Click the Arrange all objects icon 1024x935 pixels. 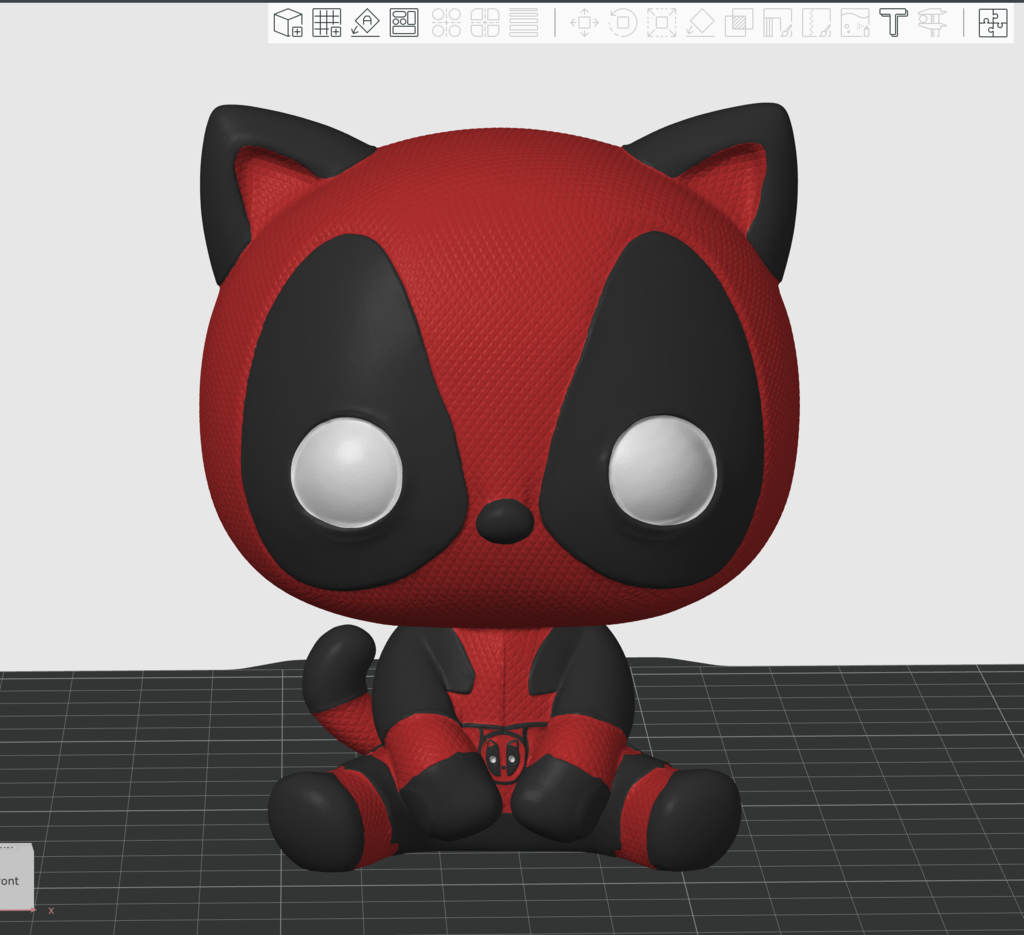(x=404, y=23)
